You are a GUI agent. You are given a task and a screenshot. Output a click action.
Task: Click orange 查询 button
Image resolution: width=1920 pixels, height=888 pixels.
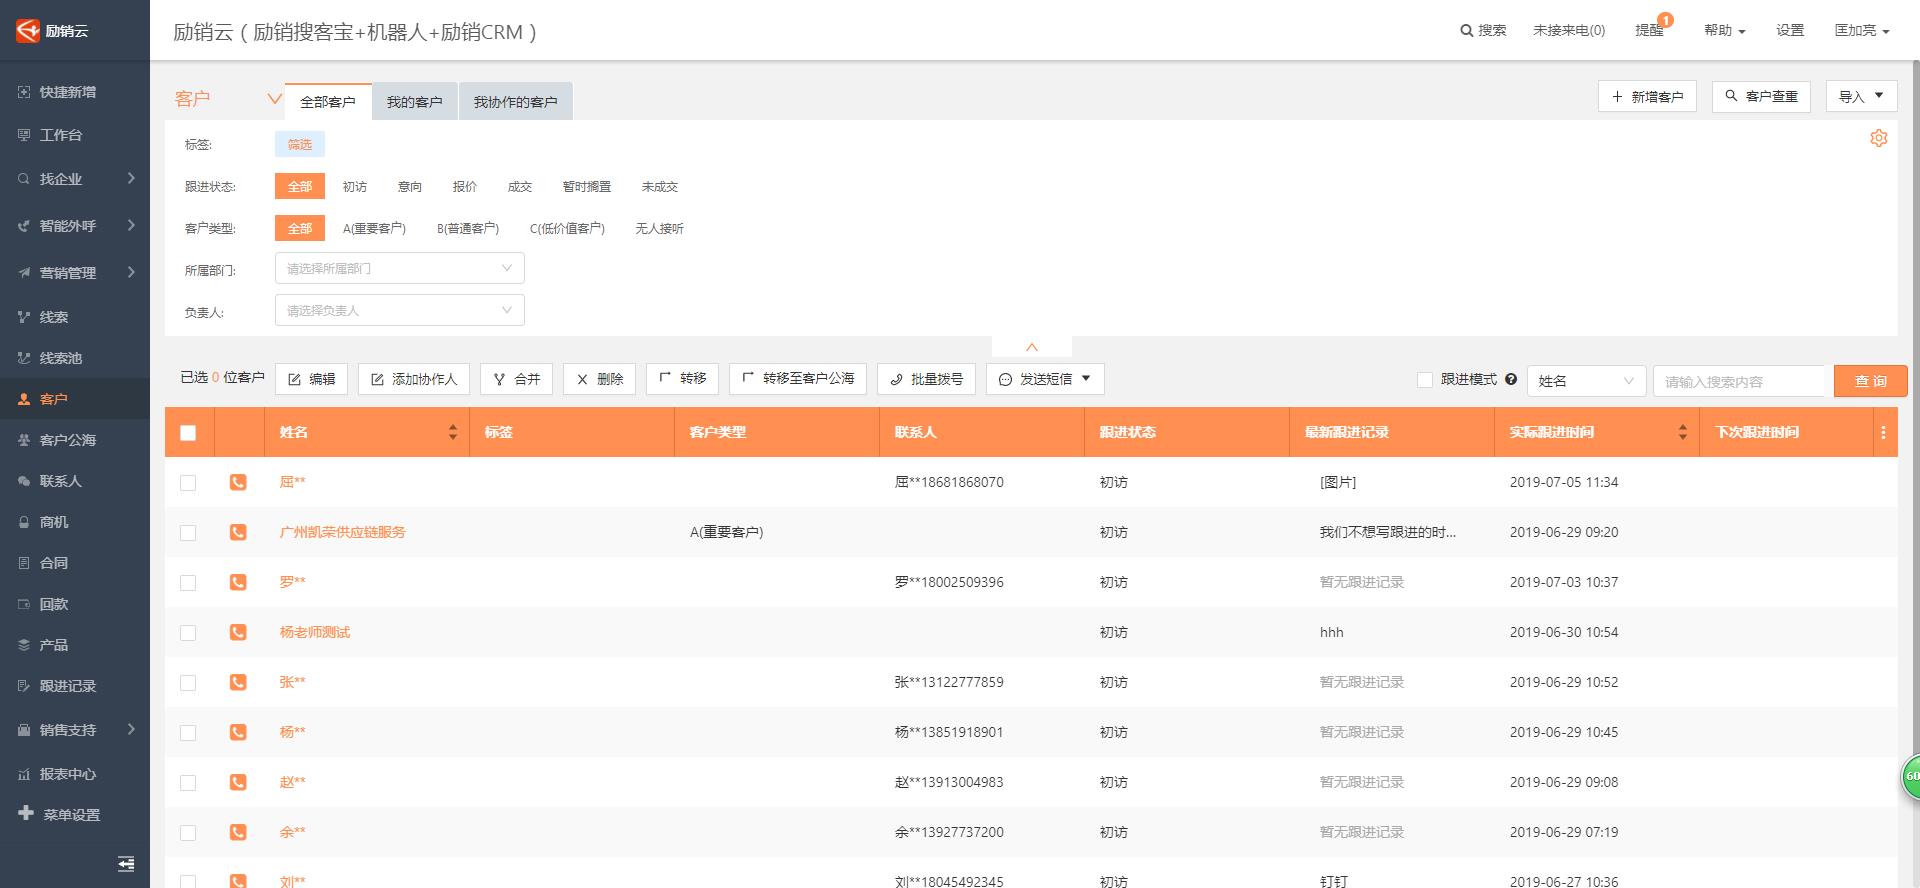(1871, 381)
